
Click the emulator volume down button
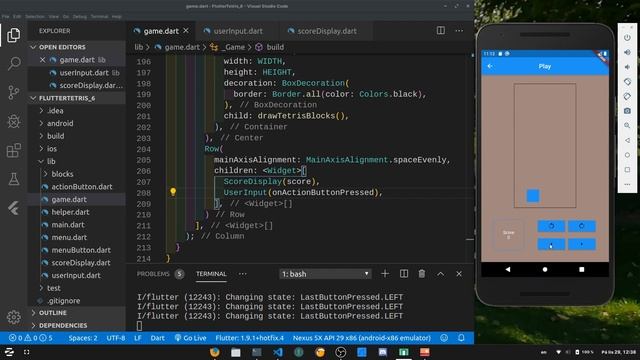coord(627,67)
